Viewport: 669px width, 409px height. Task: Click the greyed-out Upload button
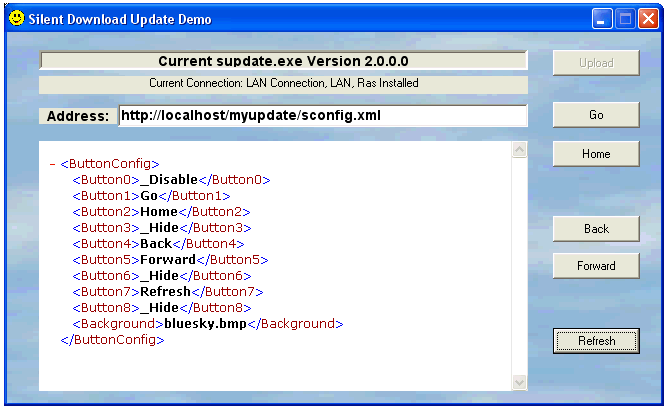[596, 63]
